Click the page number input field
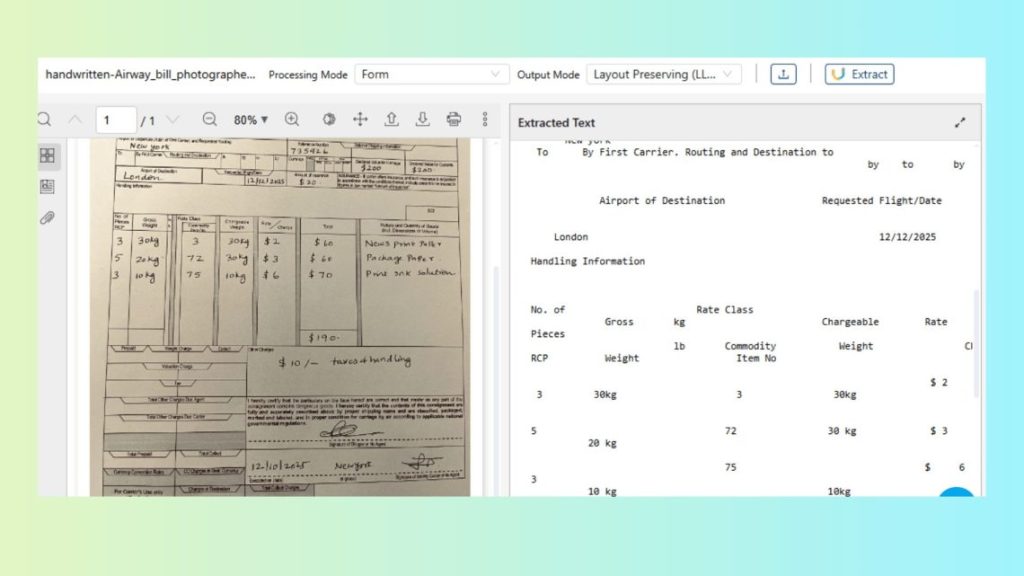This screenshot has width=1024, height=576. [117, 120]
